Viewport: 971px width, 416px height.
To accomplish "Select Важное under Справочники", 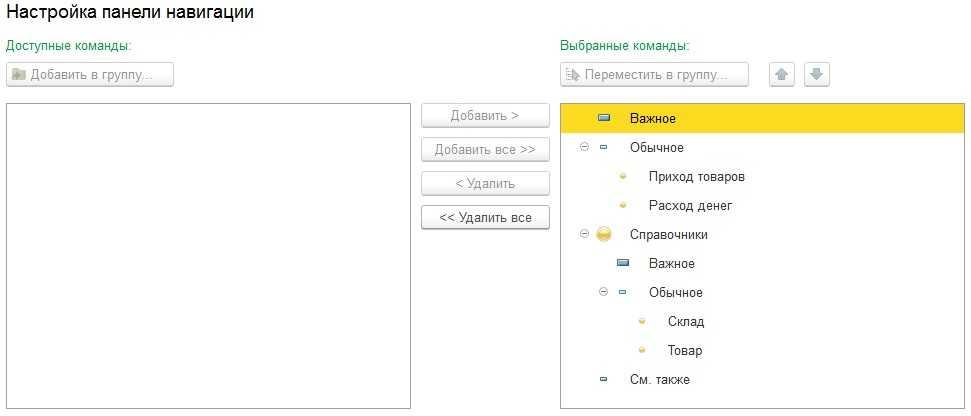I will click(671, 264).
